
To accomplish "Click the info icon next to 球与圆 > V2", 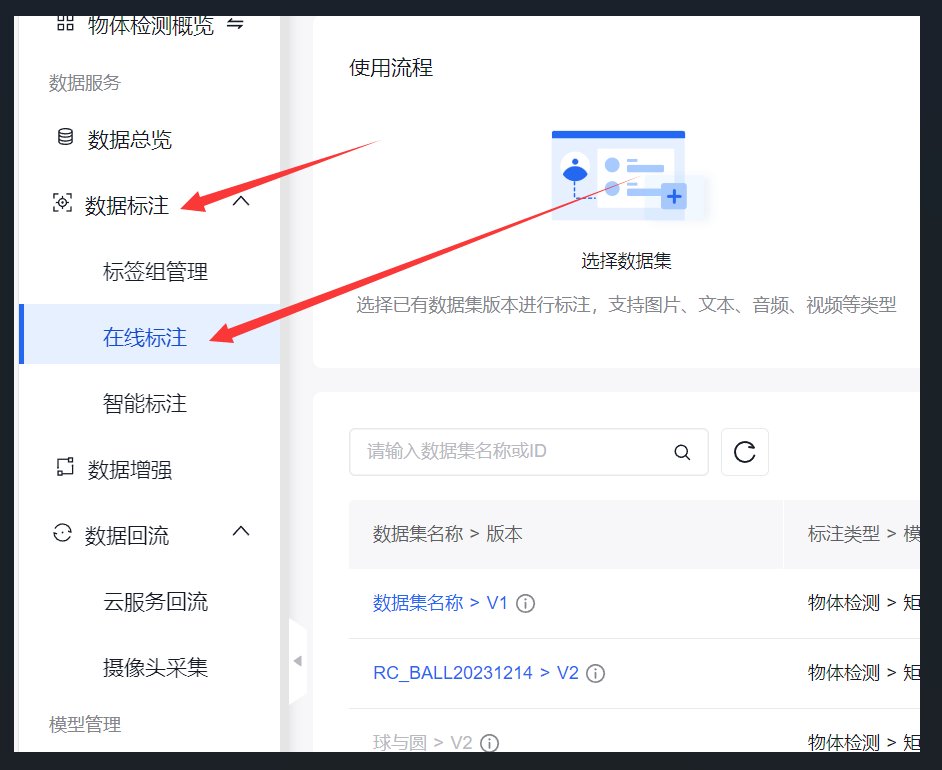I will [490, 744].
